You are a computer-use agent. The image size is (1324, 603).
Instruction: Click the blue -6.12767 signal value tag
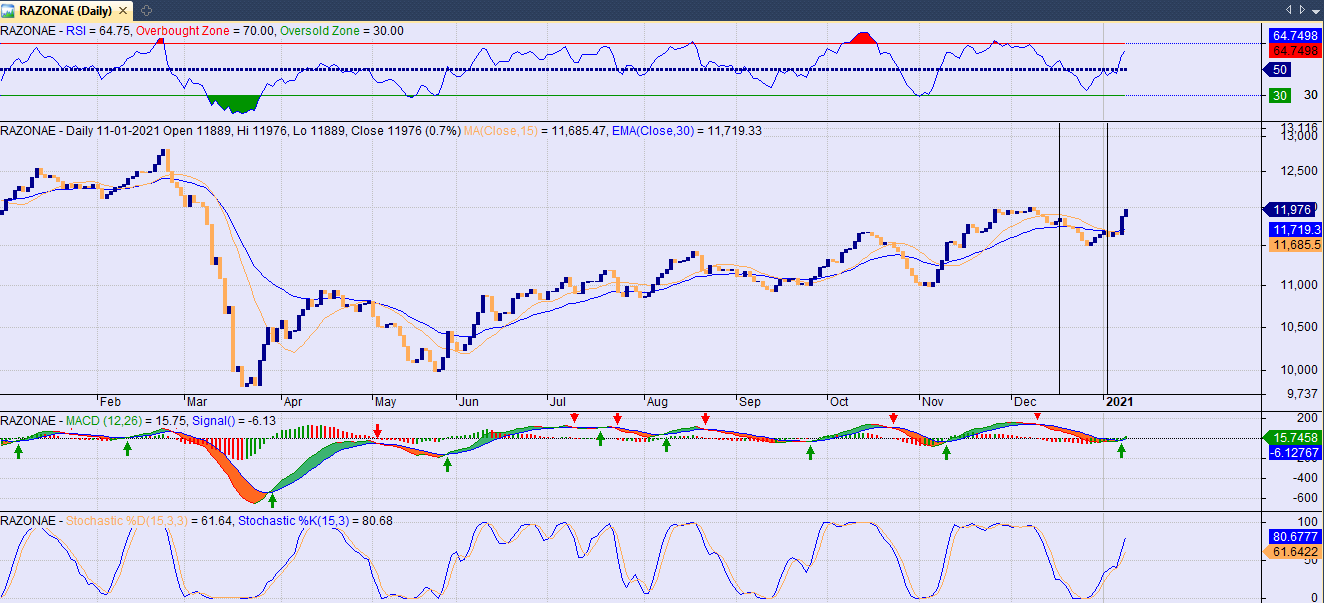point(1293,452)
